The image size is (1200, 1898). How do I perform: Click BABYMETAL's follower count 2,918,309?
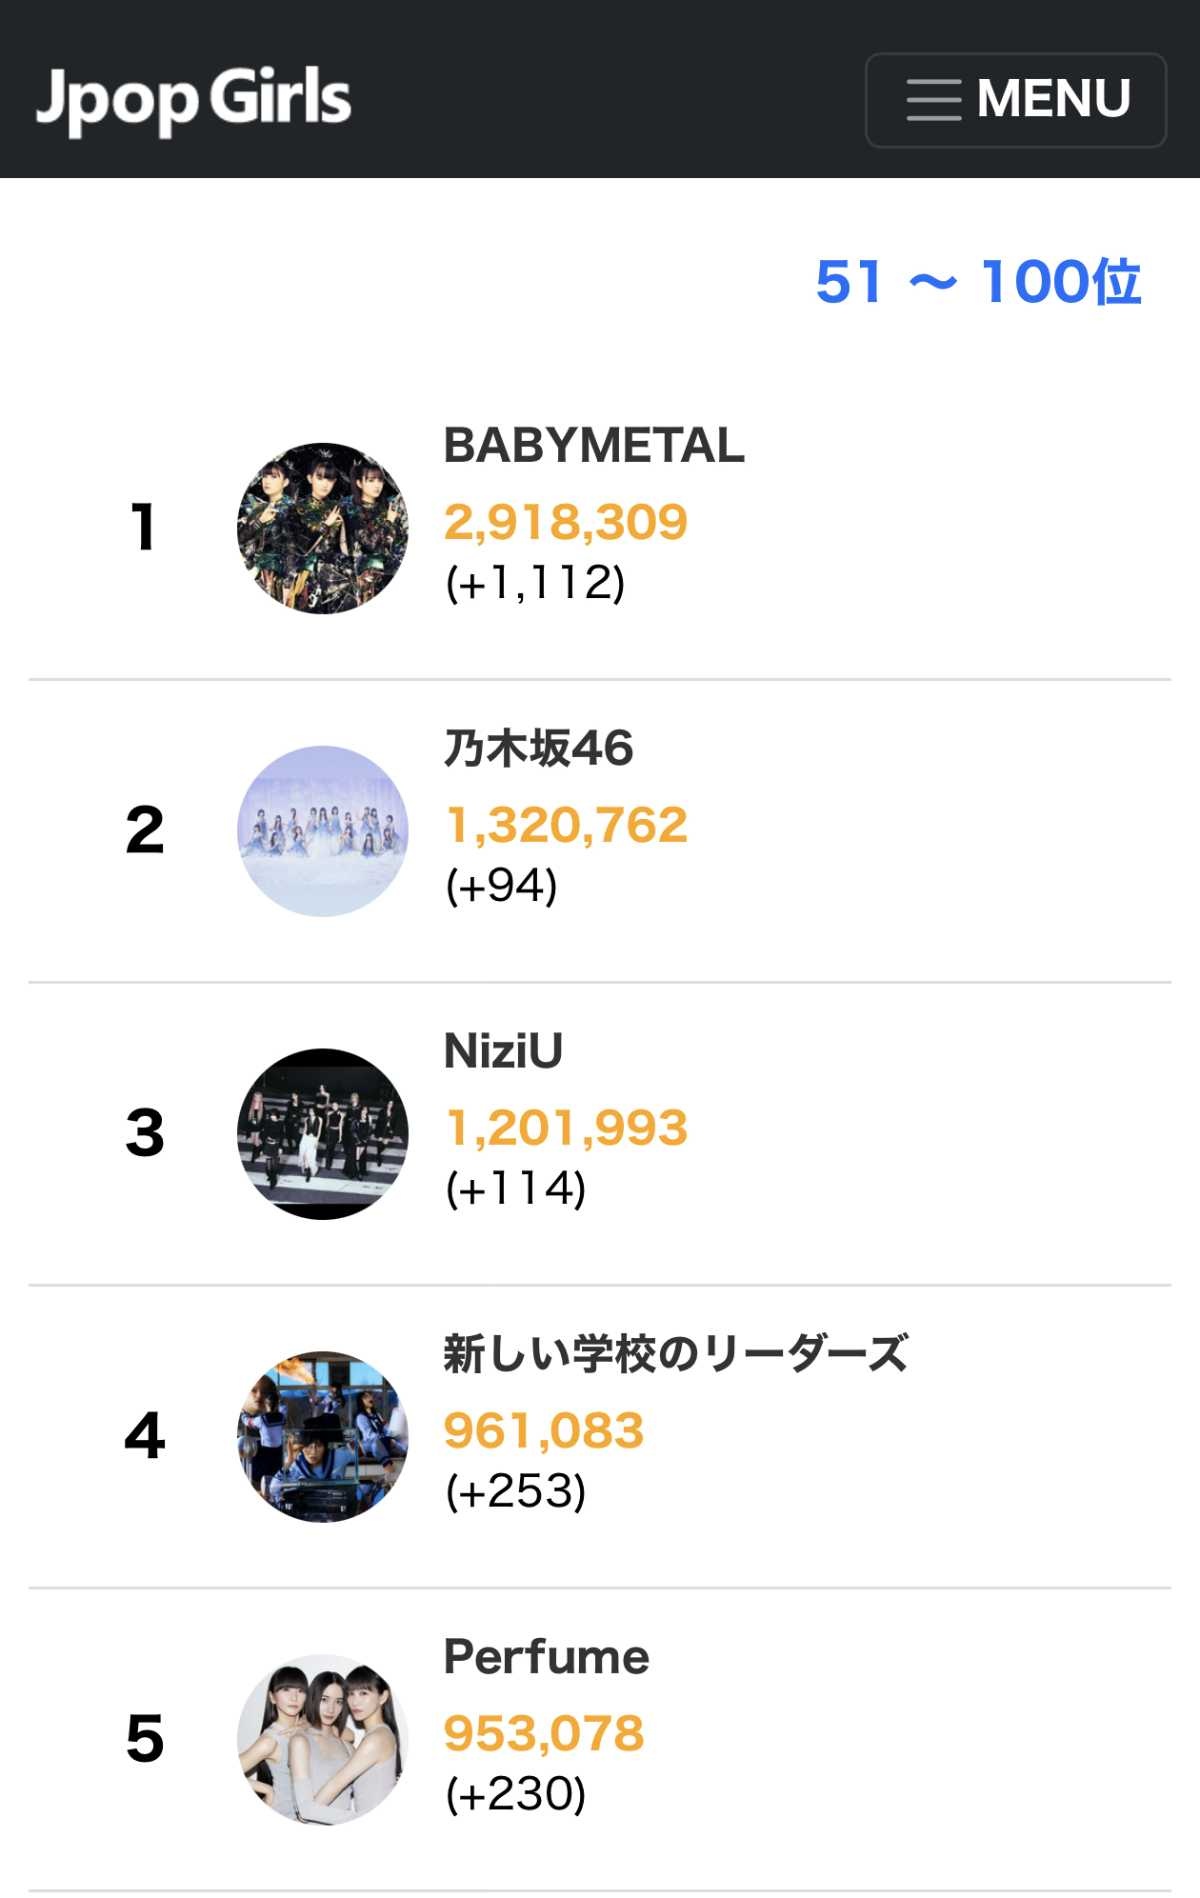tap(565, 522)
